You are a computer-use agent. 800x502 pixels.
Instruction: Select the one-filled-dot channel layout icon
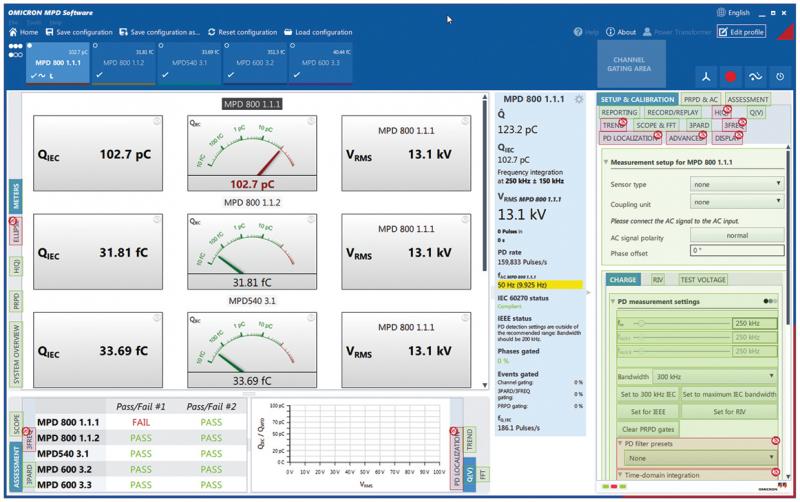16,55
